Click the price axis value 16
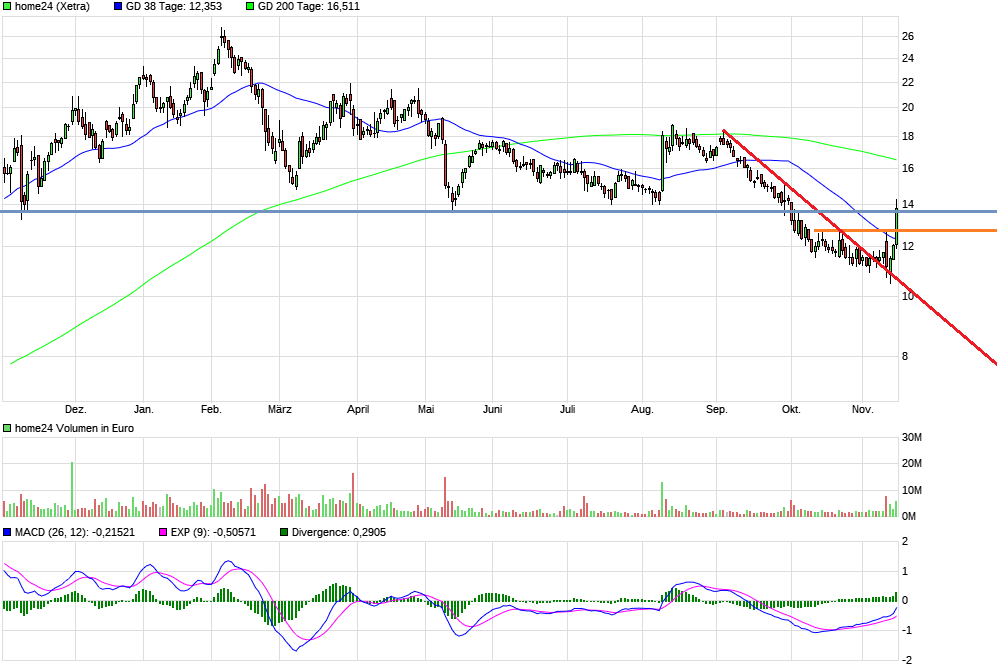997x670 pixels. click(x=908, y=168)
